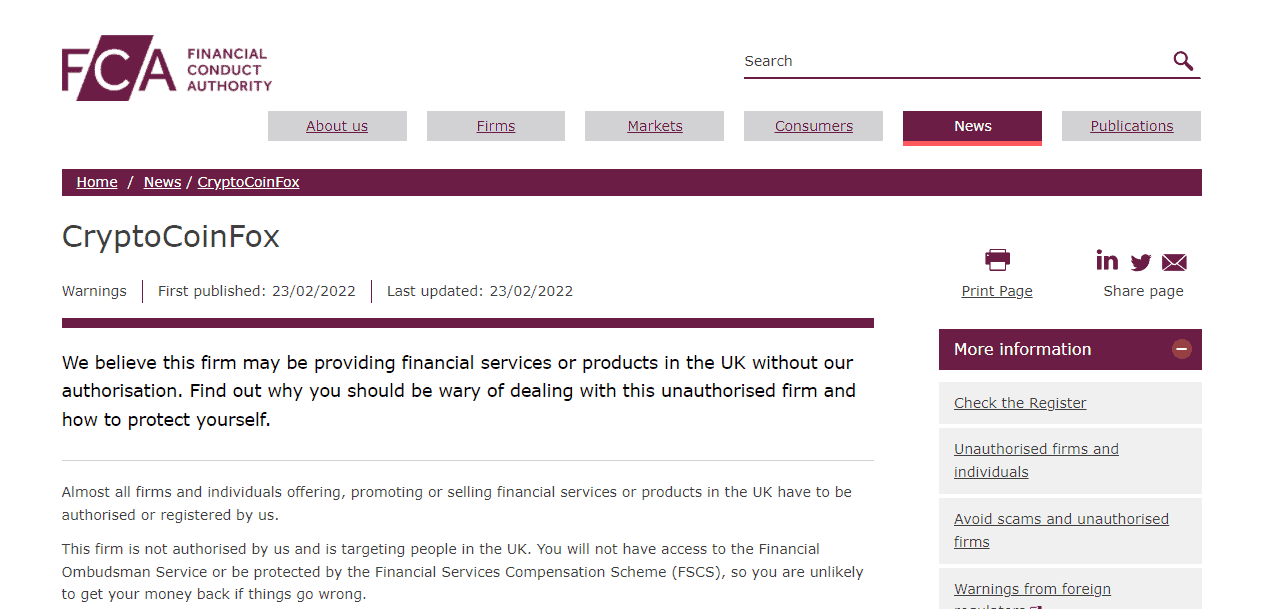This screenshot has width=1263, height=609.
Task: Open the Firms menu
Action: [x=496, y=126]
